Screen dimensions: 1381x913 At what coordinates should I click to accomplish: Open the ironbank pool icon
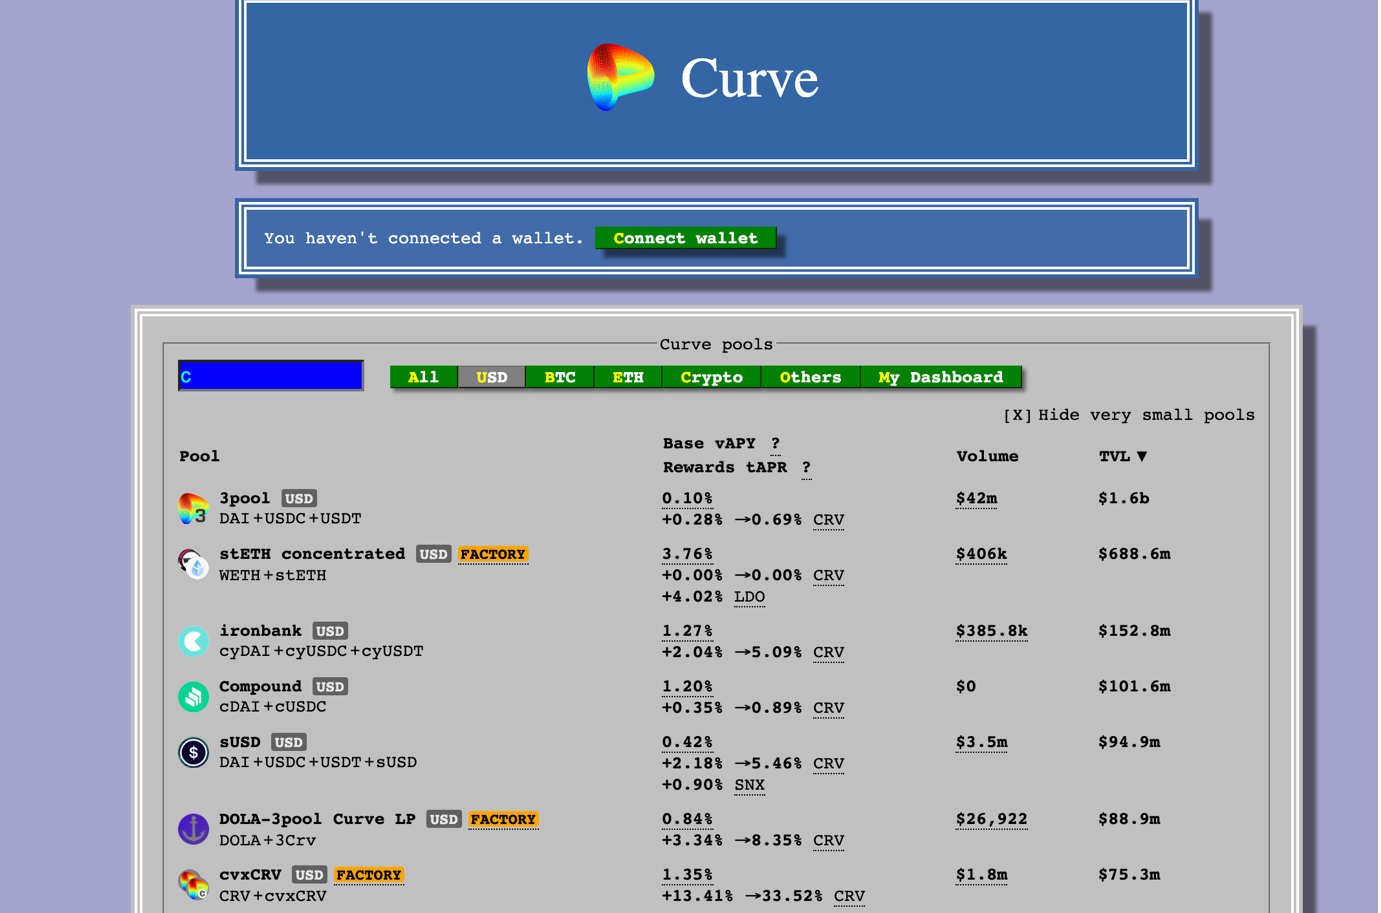[193, 641]
